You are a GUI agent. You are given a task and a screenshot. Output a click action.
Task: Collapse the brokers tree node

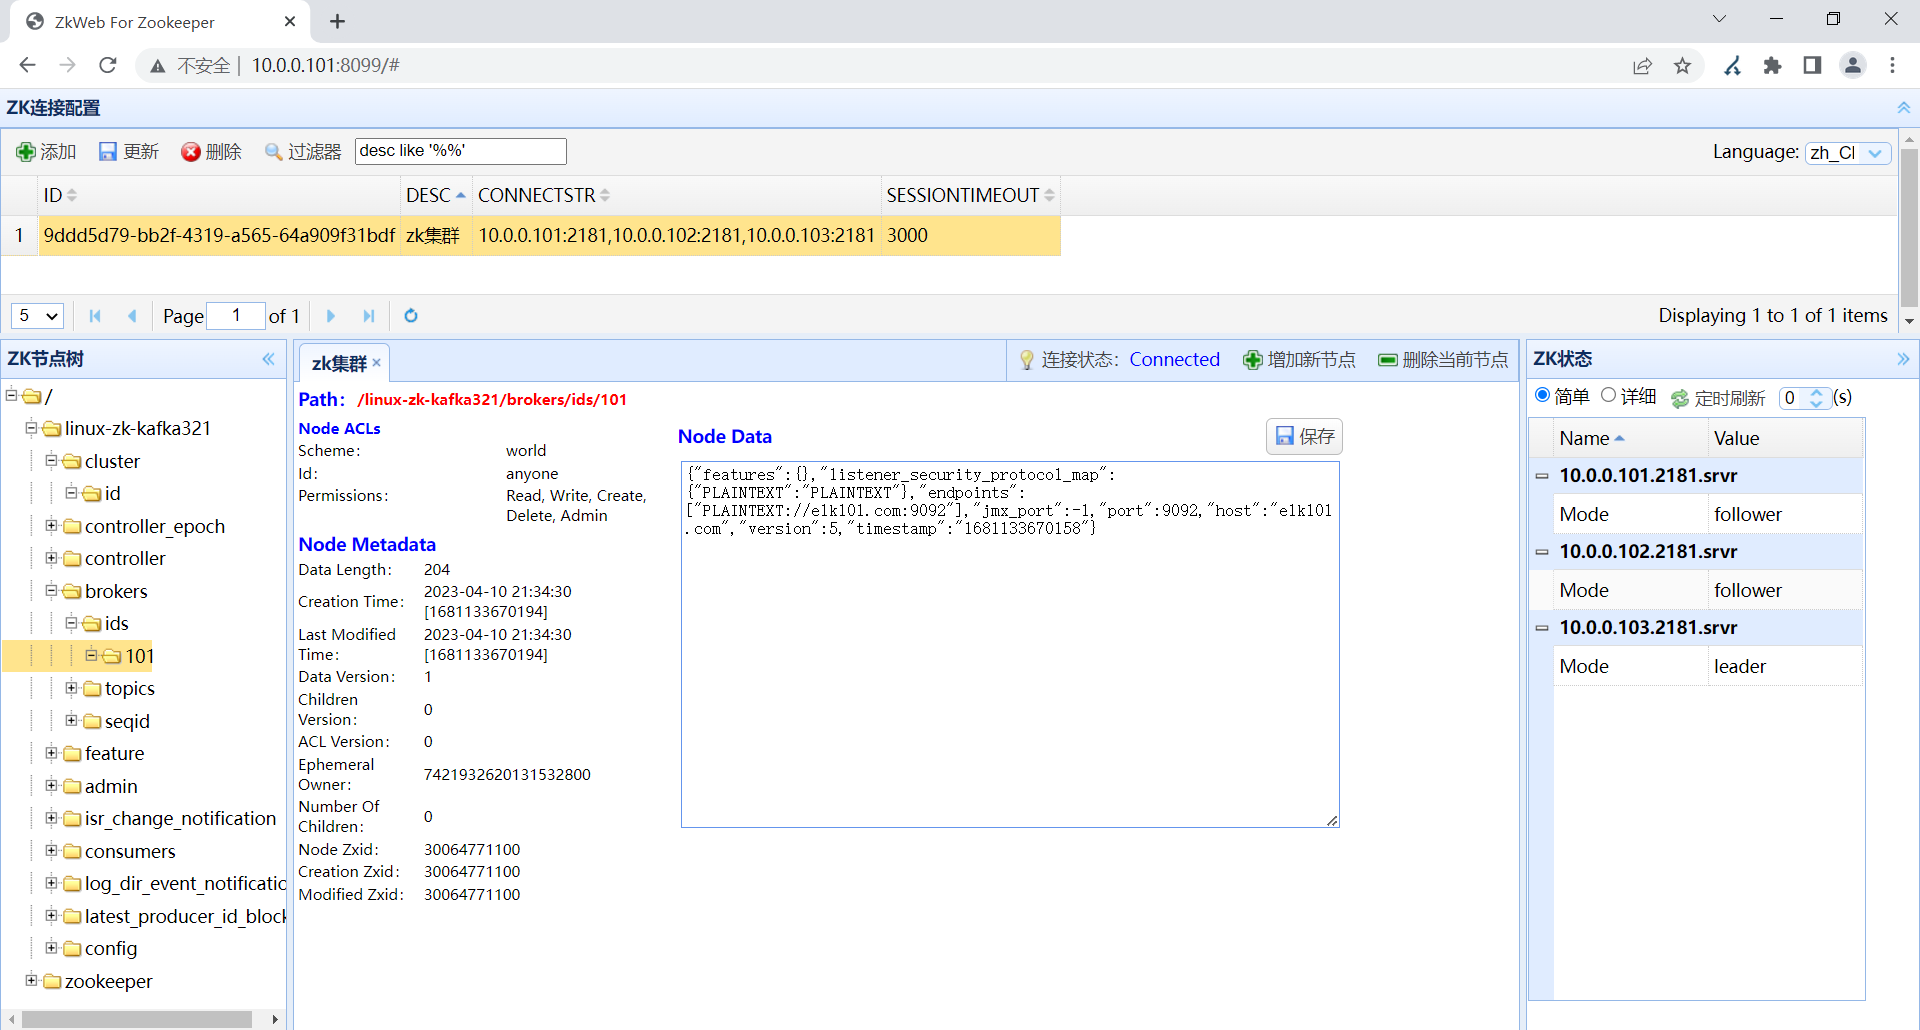[x=51, y=591]
